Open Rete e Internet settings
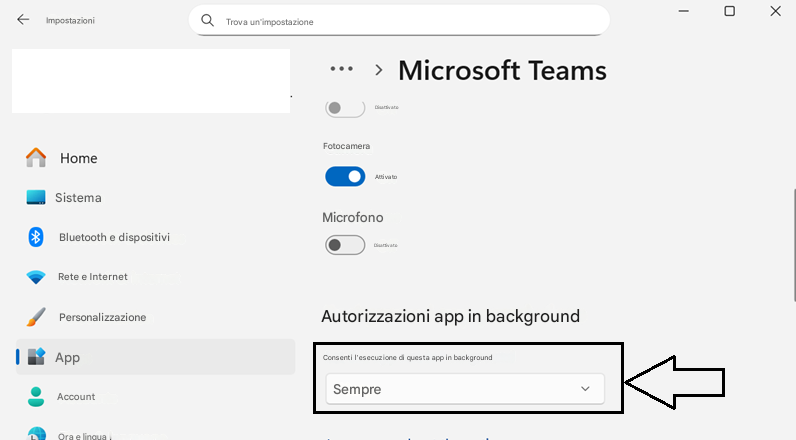 point(155,277)
